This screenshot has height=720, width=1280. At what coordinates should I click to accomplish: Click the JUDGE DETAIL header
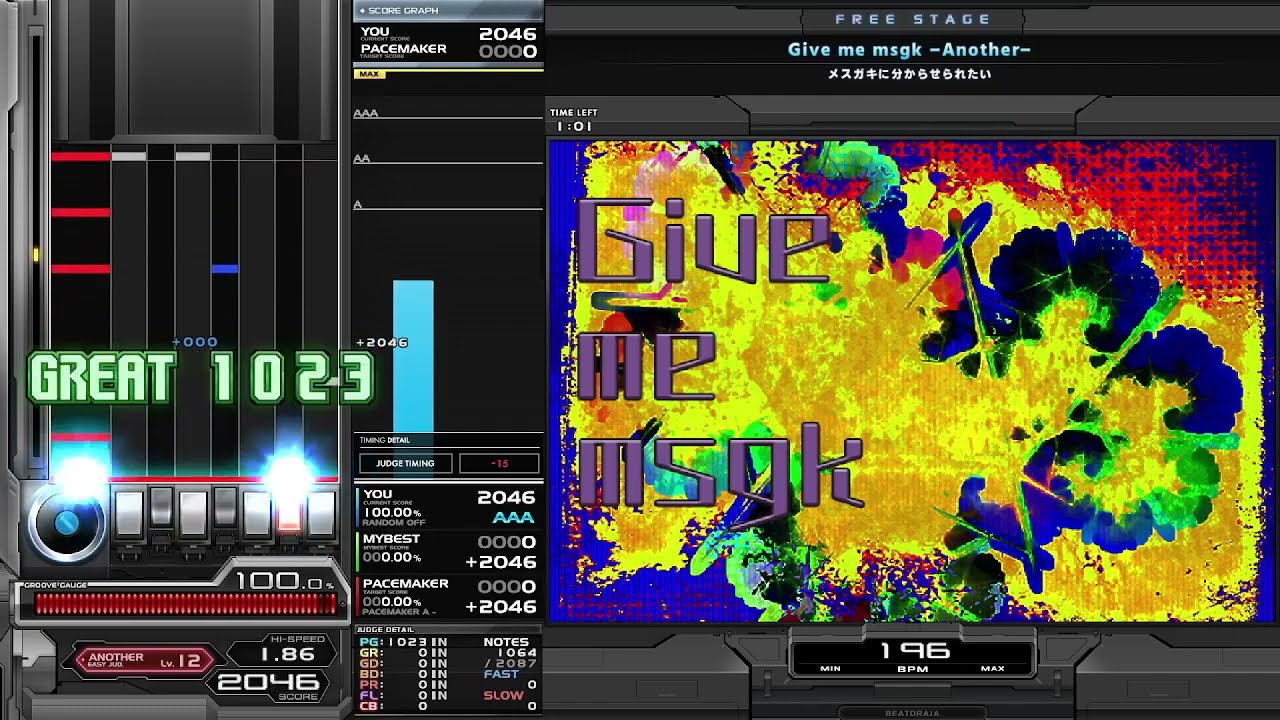[x=385, y=630]
